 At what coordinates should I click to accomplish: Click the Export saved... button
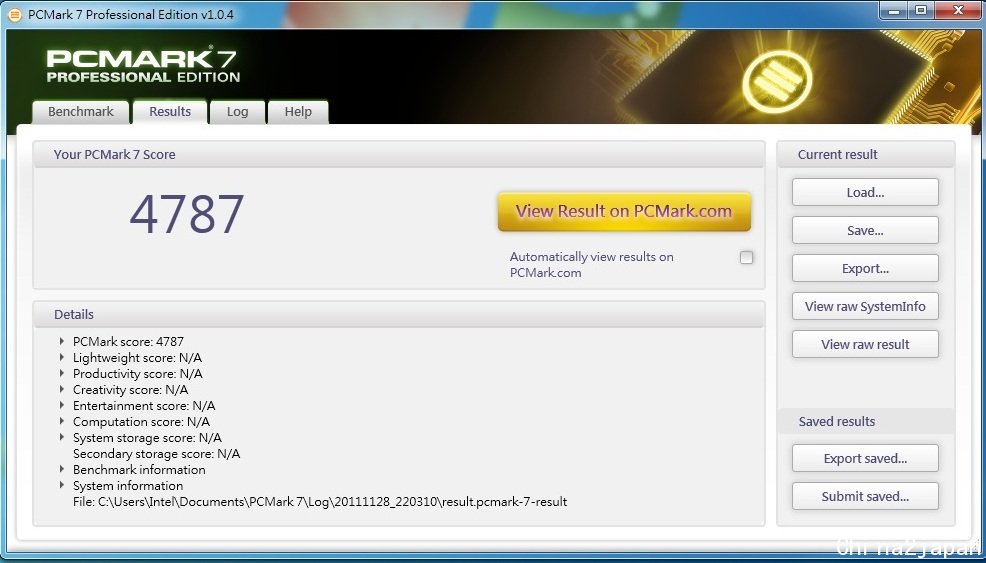click(865, 459)
